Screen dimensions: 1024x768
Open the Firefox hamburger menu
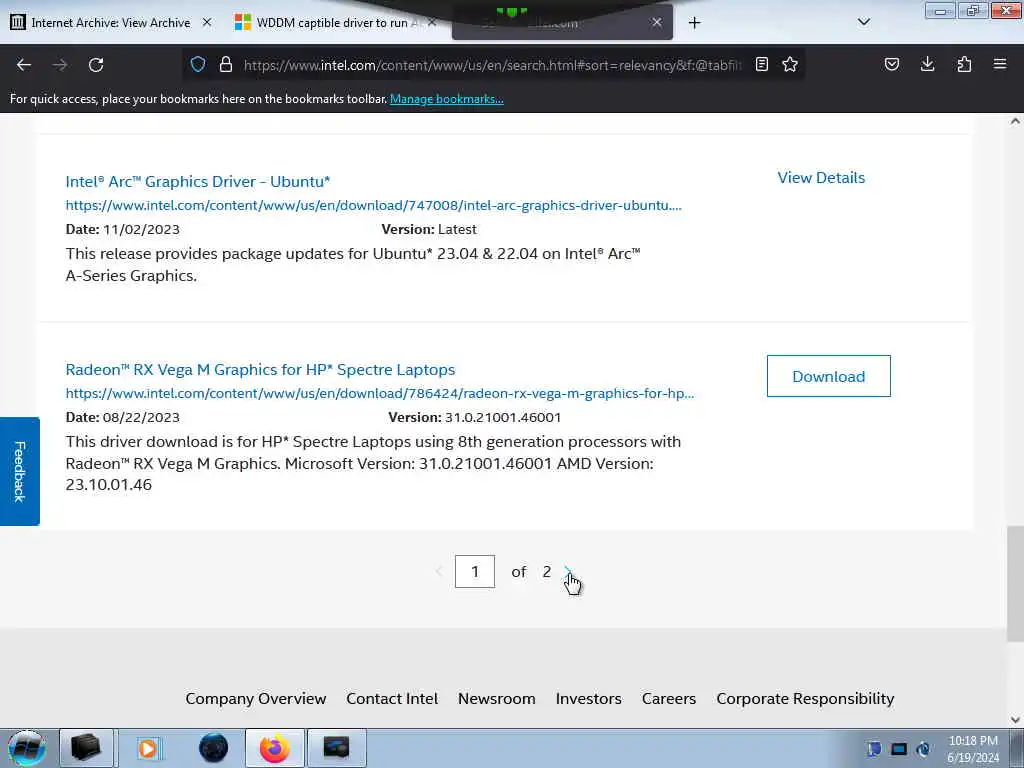(x=1000, y=64)
